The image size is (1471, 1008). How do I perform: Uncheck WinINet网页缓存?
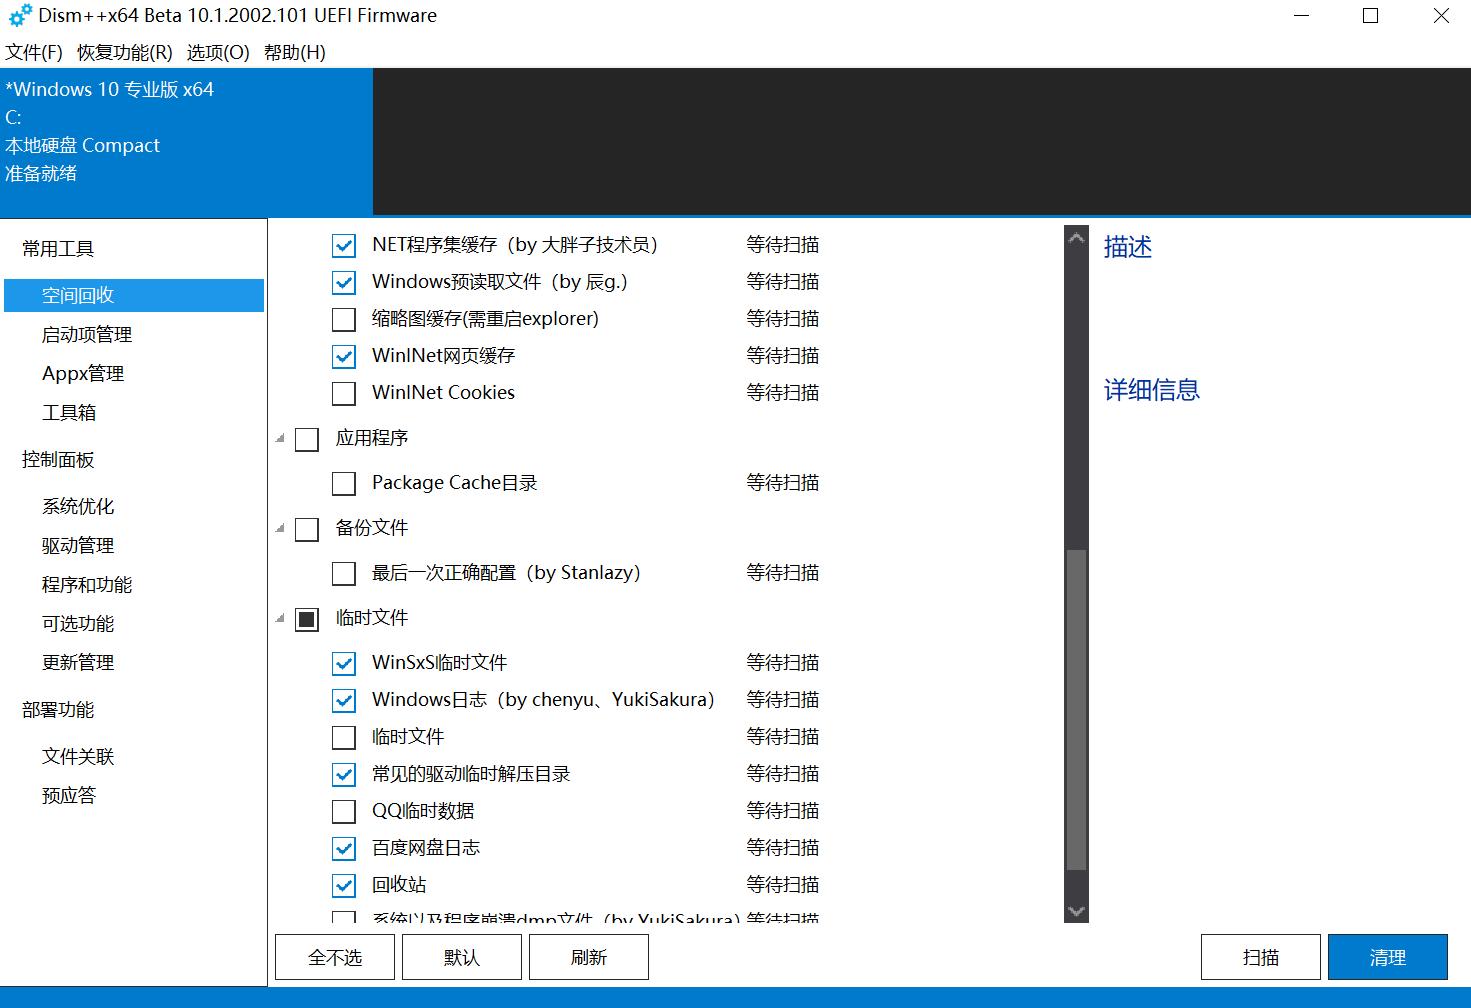point(343,355)
